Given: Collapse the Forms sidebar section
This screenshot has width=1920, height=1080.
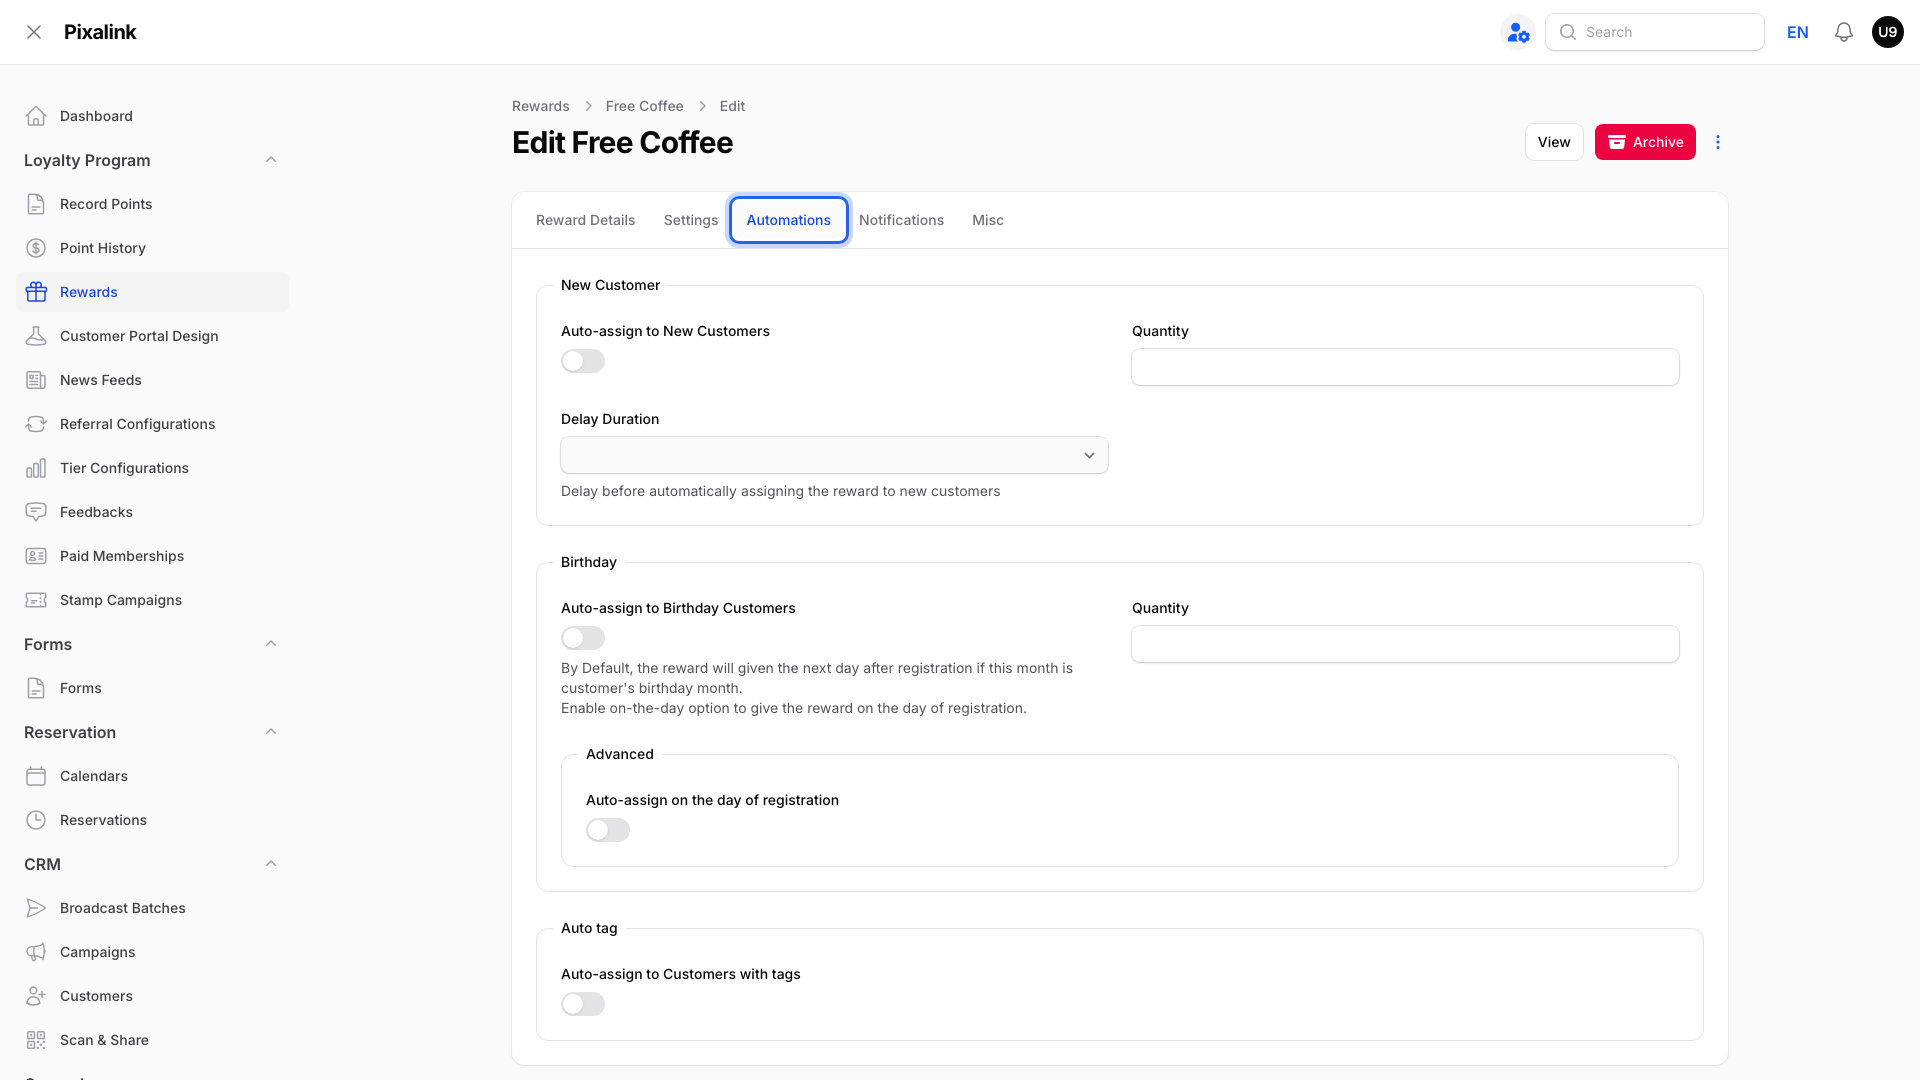Looking at the screenshot, I should click(271, 644).
